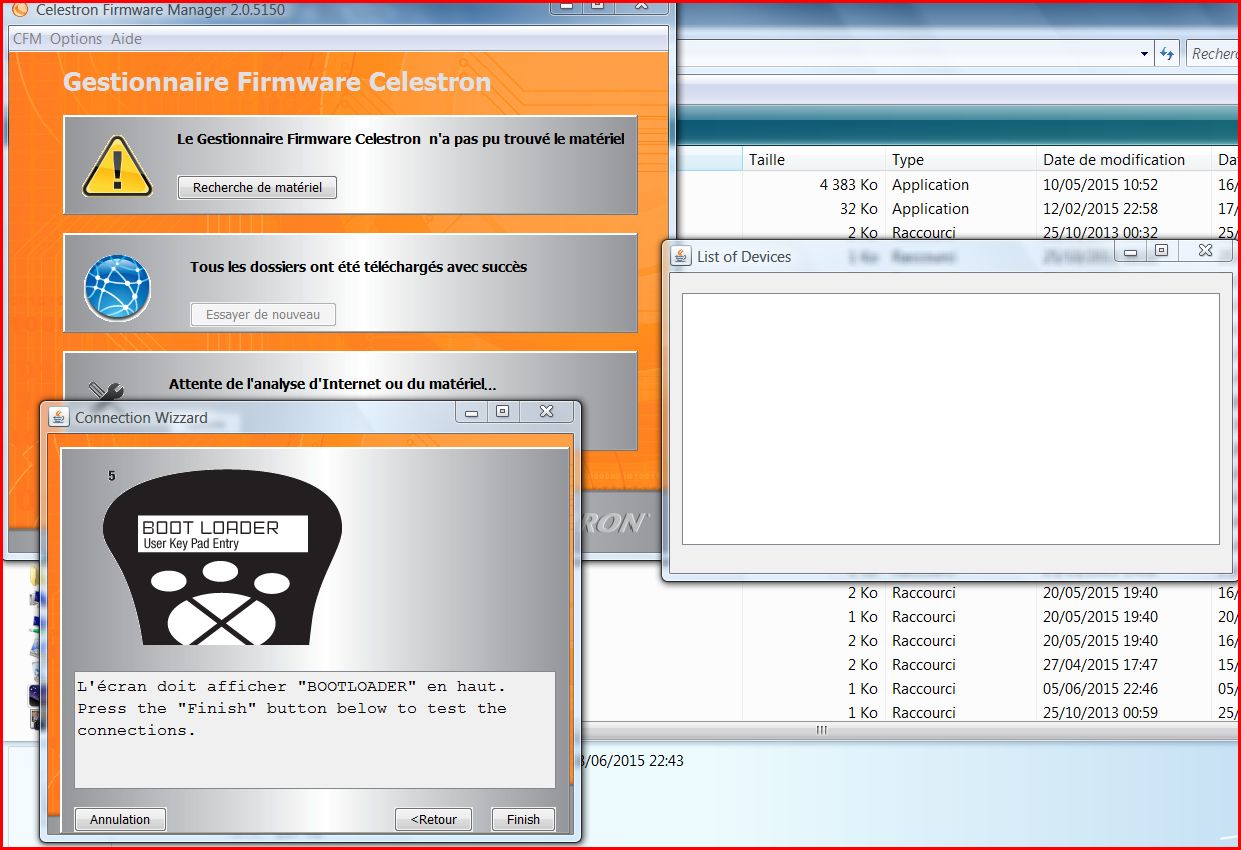Select the file sized 4 383 Ko
Image resolution: width=1241 pixels, height=850 pixels.
tap(848, 184)
